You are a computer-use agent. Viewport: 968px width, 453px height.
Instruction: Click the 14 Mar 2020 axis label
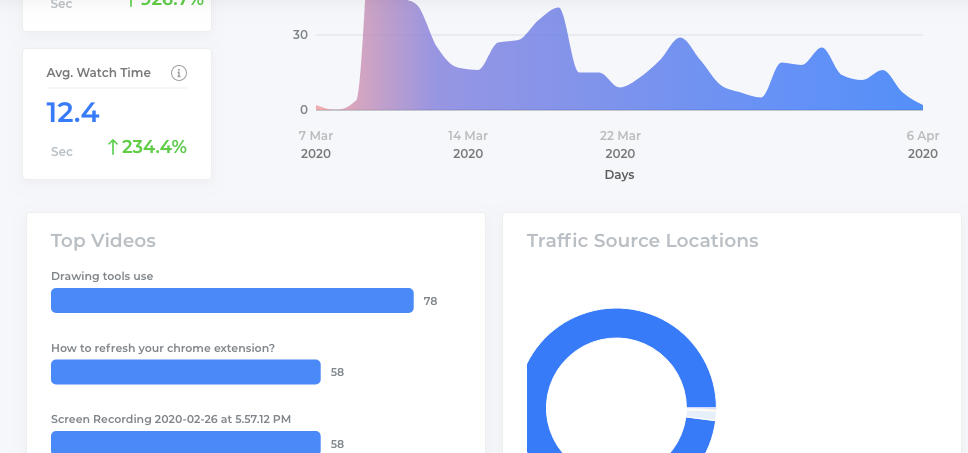(x=468, y=144)
